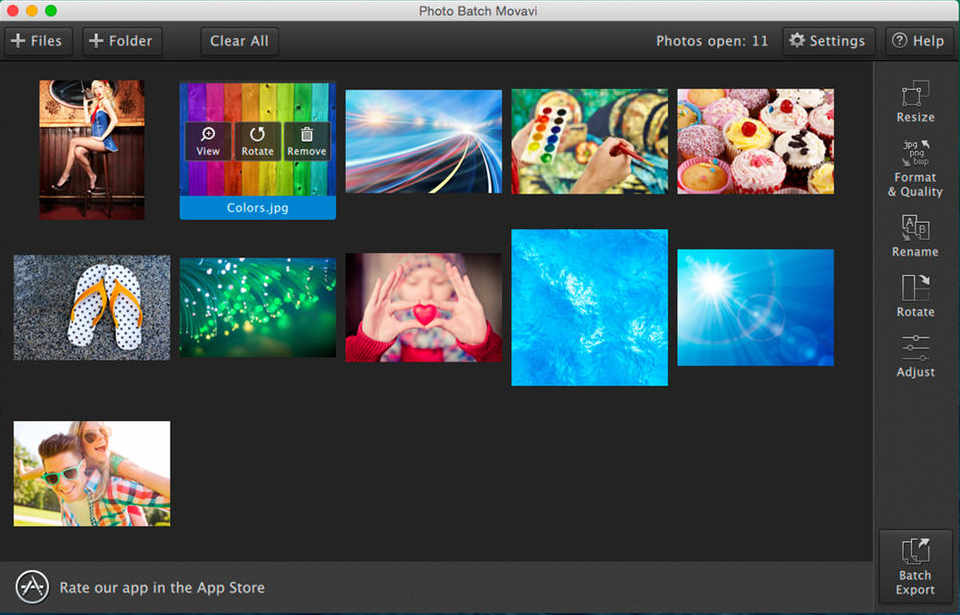Image resolution: width=960 pixels, height=615 pixels.
Task: Open the Help menu
Action: (917, 41)
